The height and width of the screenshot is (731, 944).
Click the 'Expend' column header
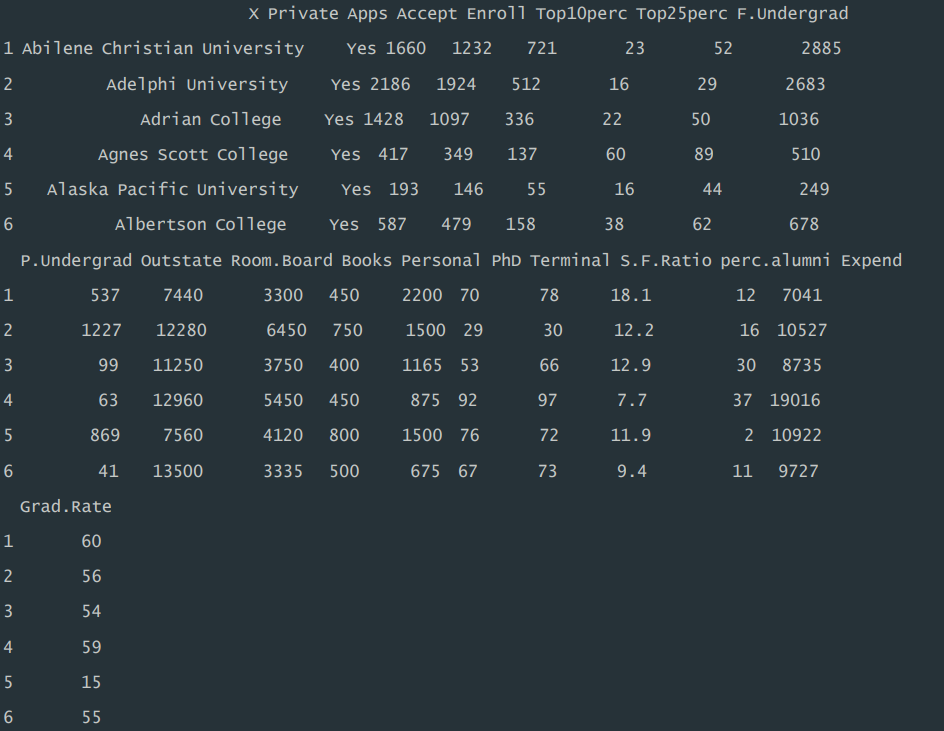click(871, 261)
